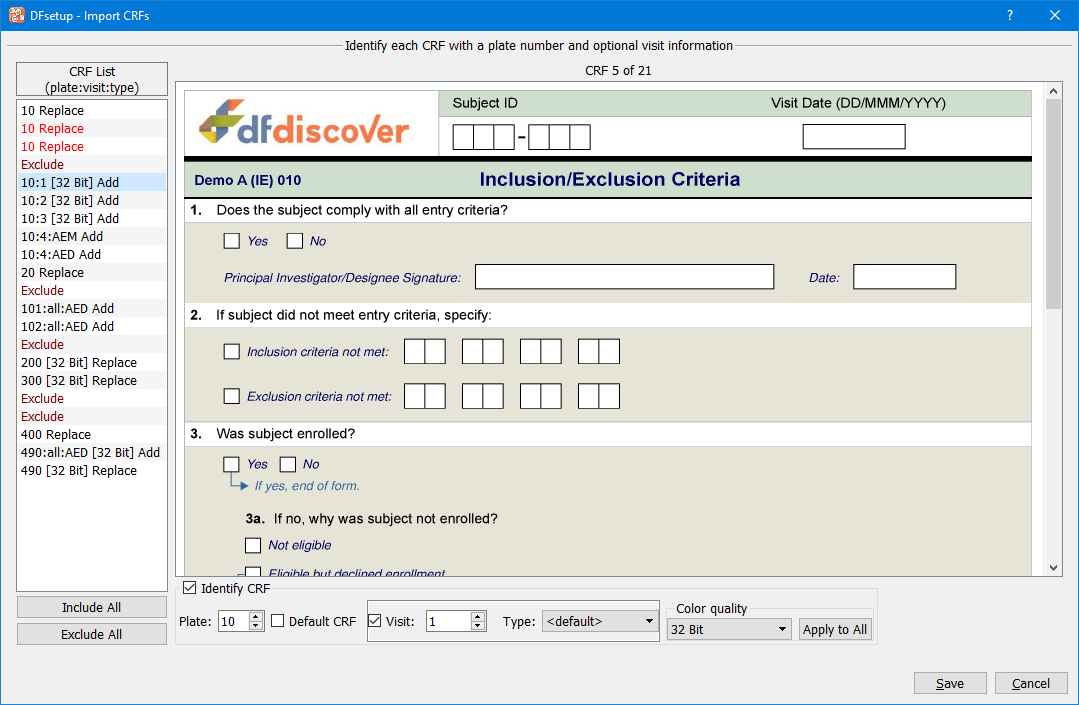Select '490:all:AED [32 Bit] Add' entry
Image resolution: width=1079 pixels, height=705 pixels.
90,453
